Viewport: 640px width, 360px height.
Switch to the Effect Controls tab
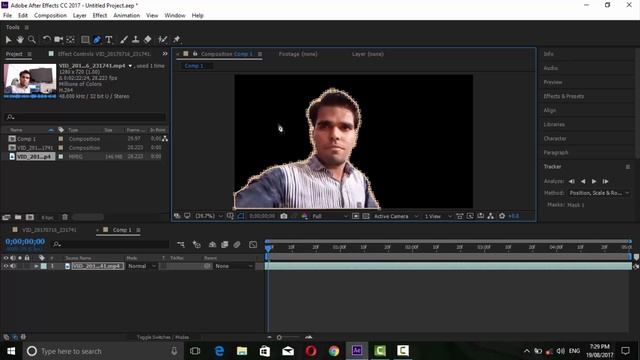[104, 54]
